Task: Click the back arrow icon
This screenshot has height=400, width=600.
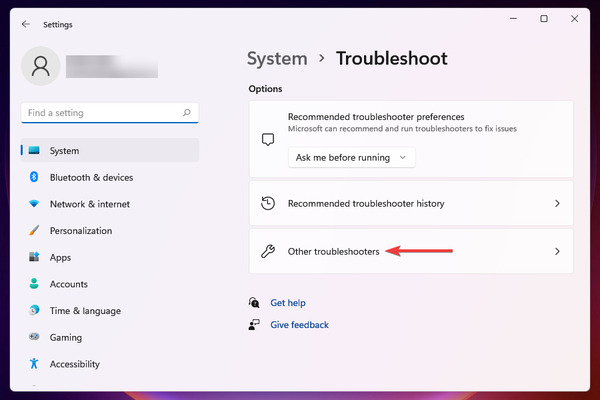Action: 26,24
